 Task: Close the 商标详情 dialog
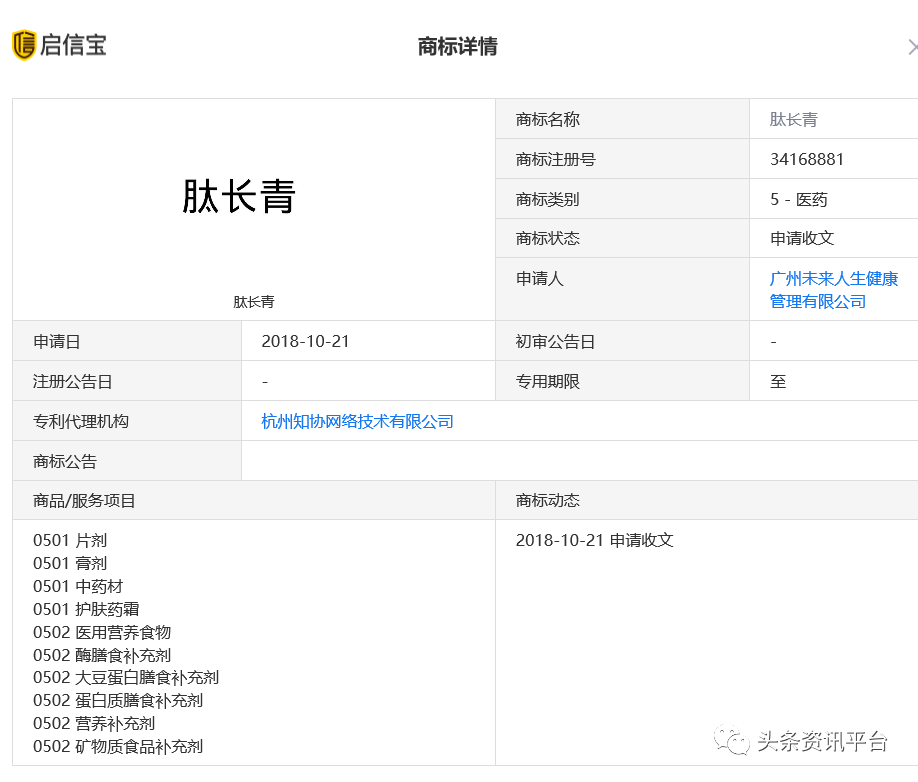point(911,47)
